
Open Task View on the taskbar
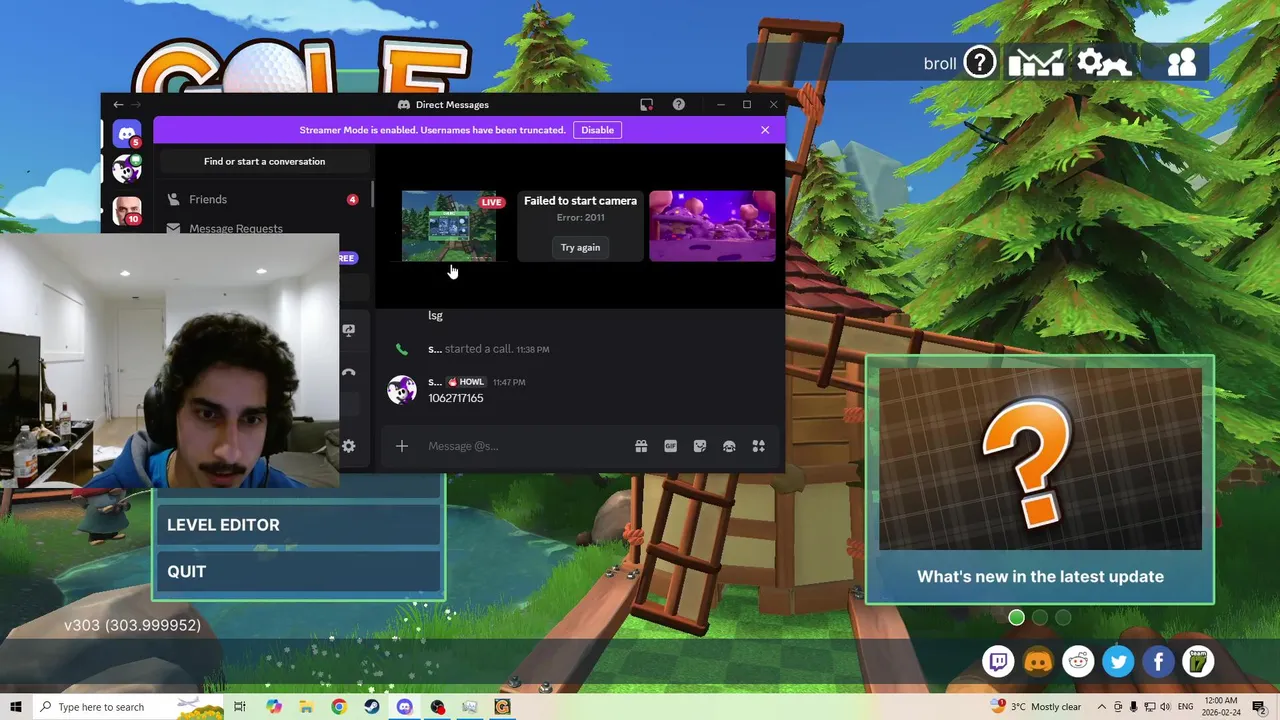[240, 707]
